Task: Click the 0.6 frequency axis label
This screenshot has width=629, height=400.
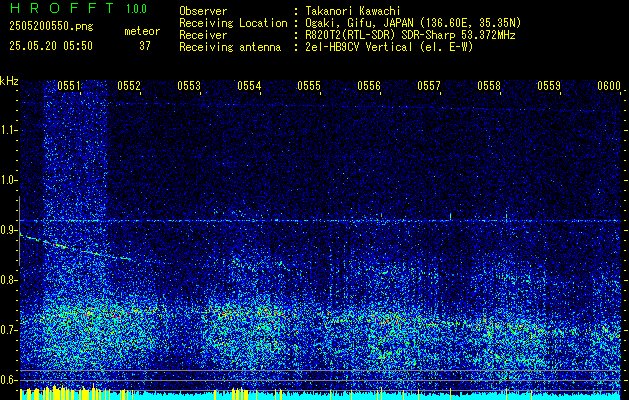Action: (x=8, y=380)
